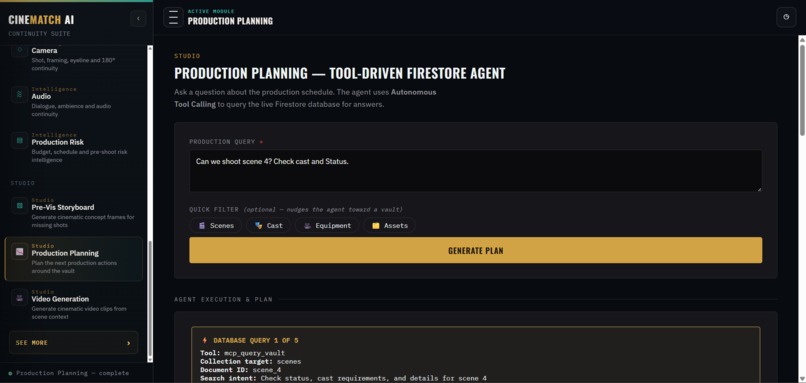Click the circular icon button in the top-right header

[x=786, y=17]
